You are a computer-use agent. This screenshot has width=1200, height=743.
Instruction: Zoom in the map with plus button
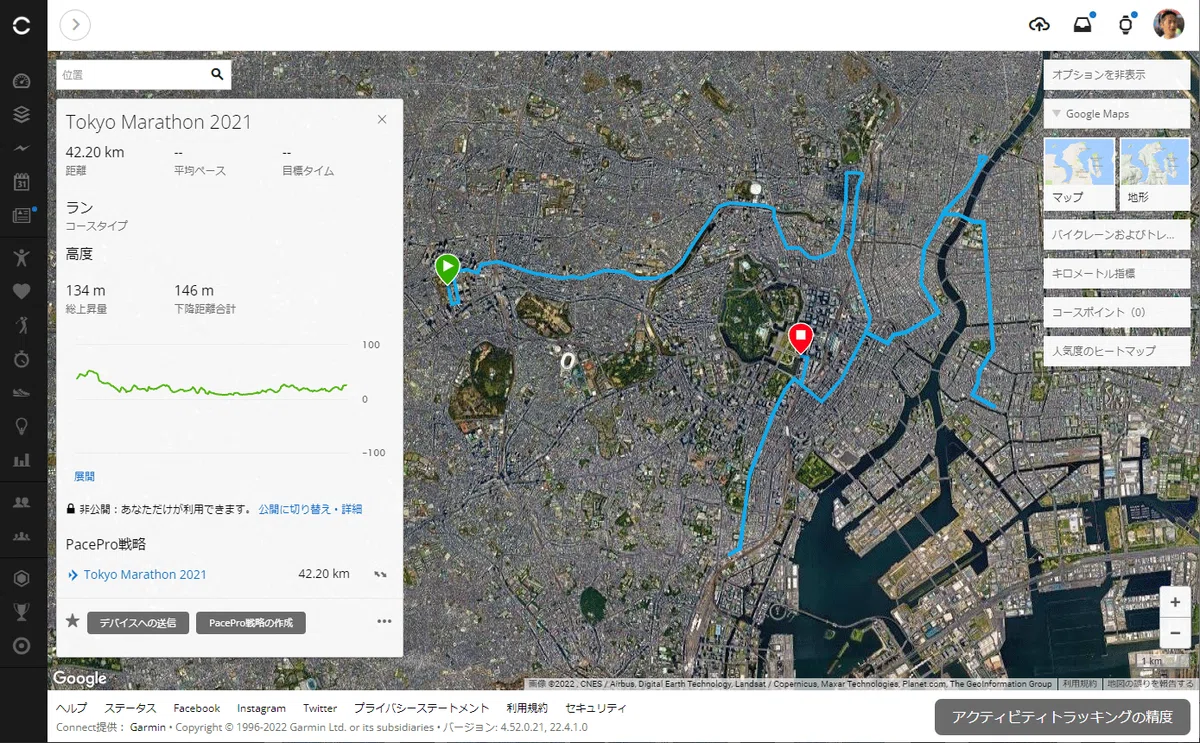[1175, 602]
